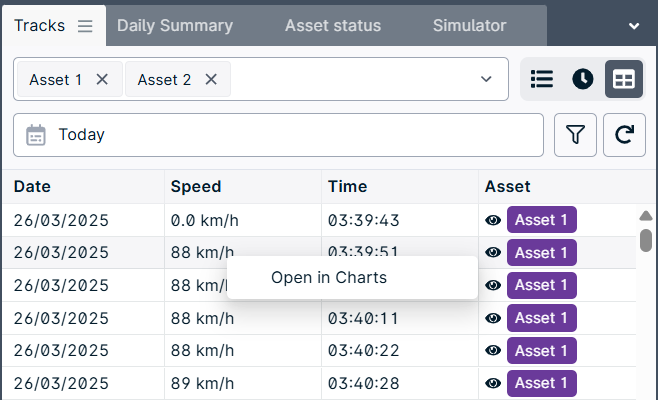Click Asset 1 badge in 03:40:28 row

click(541, 383)
